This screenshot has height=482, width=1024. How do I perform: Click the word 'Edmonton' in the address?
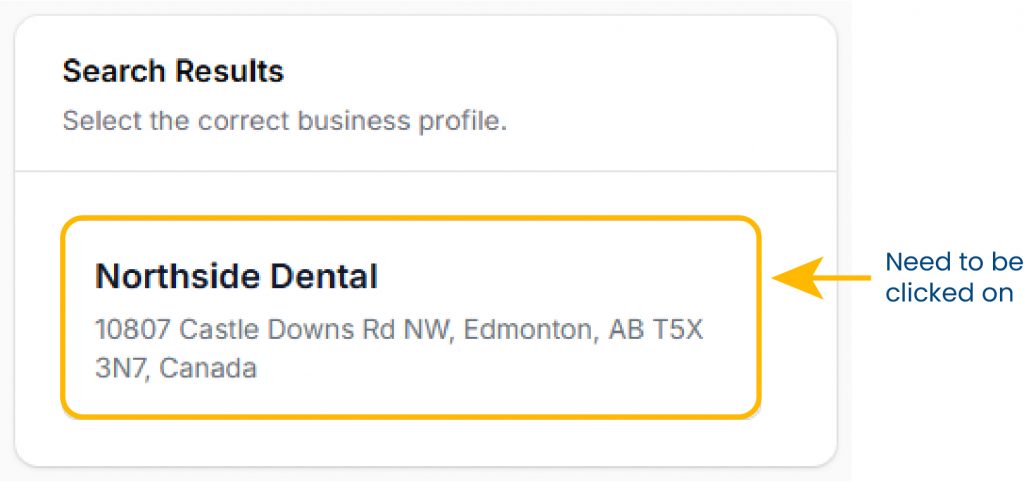523,330
